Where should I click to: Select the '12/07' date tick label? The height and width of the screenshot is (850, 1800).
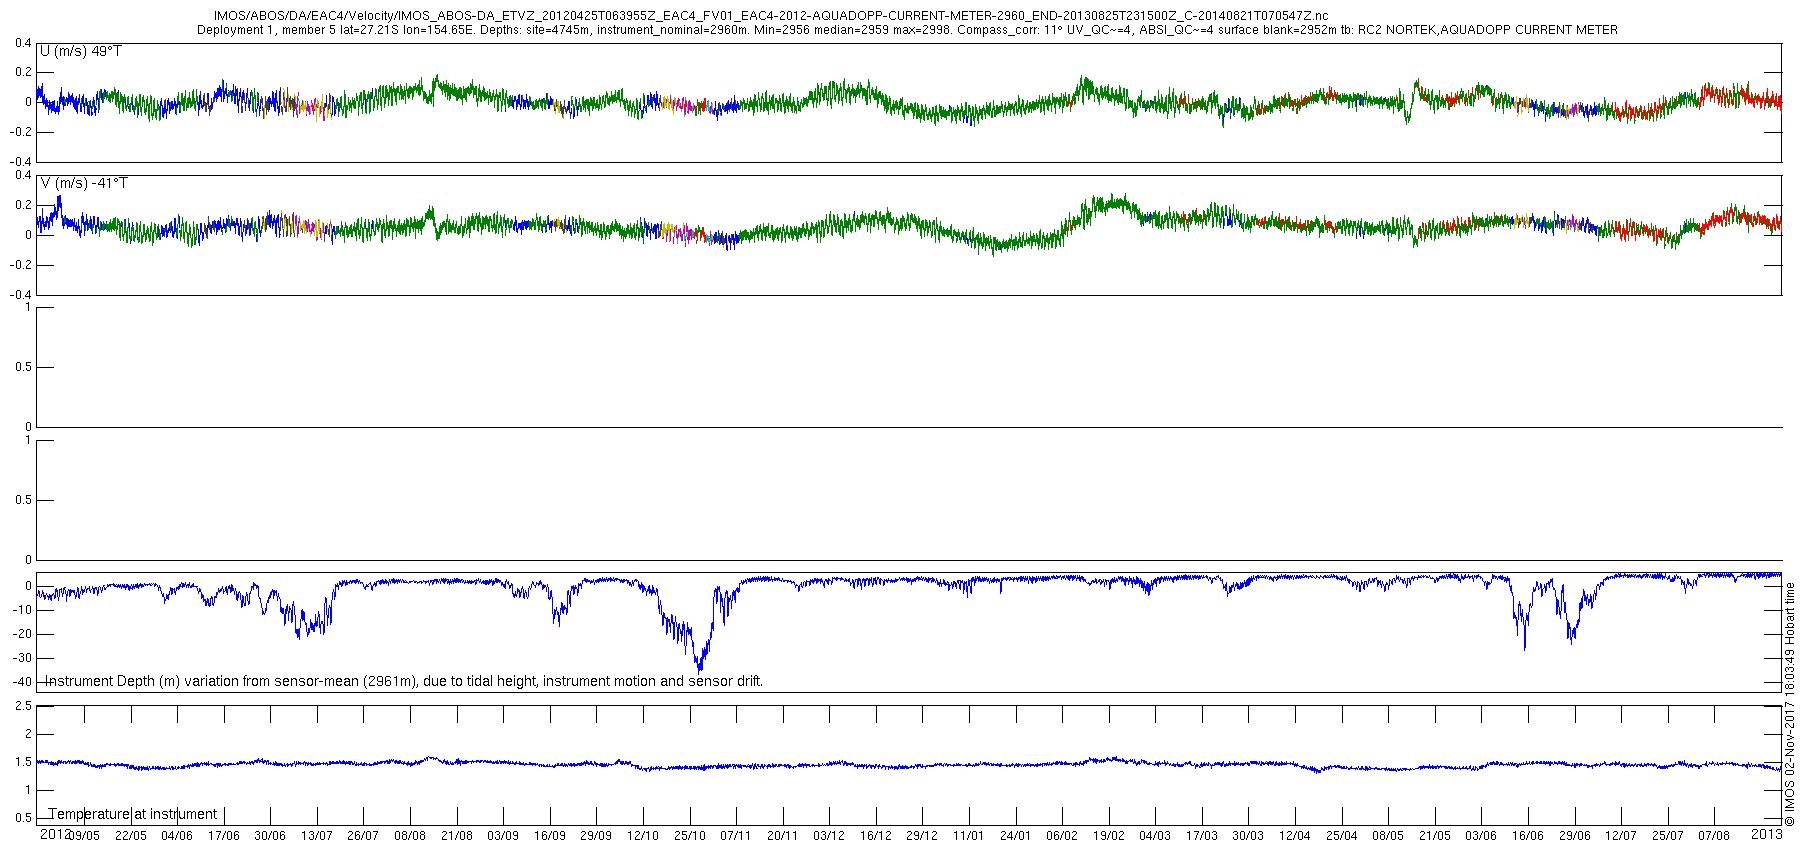(x=1621, y=836)
